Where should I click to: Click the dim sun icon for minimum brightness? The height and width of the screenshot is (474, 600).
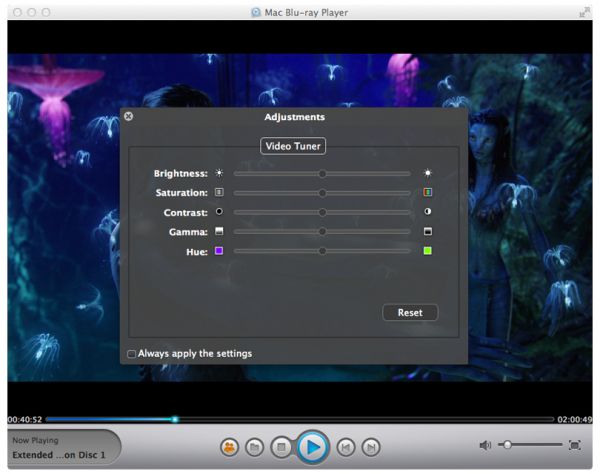(x=219, y=173)
